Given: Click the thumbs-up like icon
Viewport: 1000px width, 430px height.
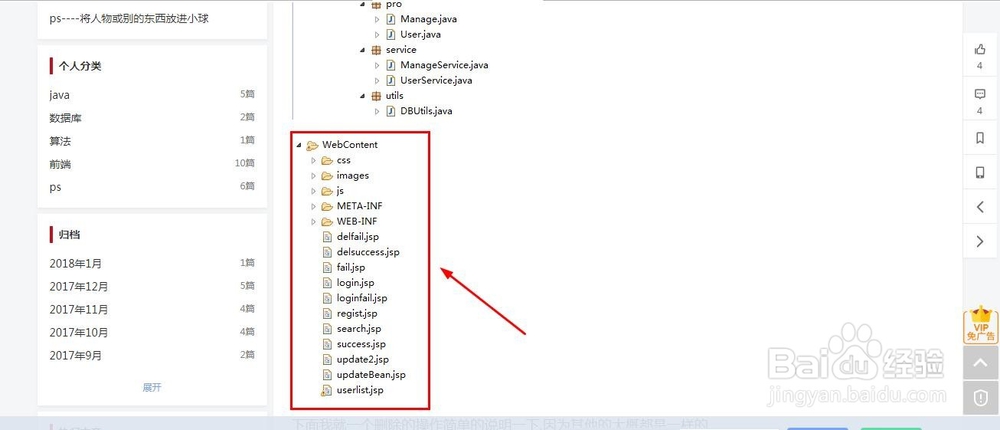Looking at the screenshot, I should 980,49.
